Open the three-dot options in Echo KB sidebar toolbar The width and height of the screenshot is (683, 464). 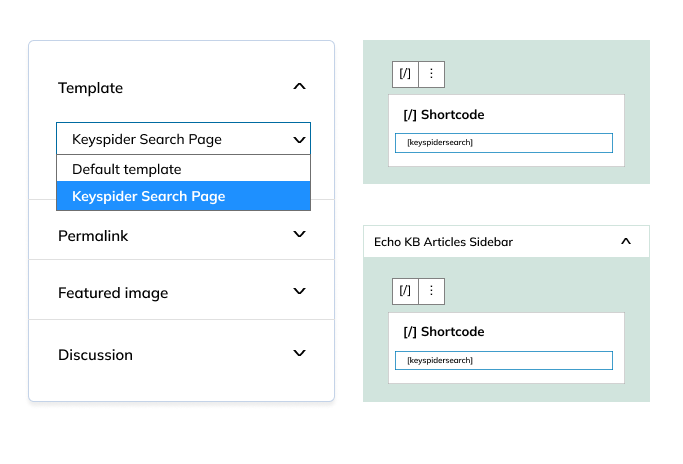(x=431, y=291)
